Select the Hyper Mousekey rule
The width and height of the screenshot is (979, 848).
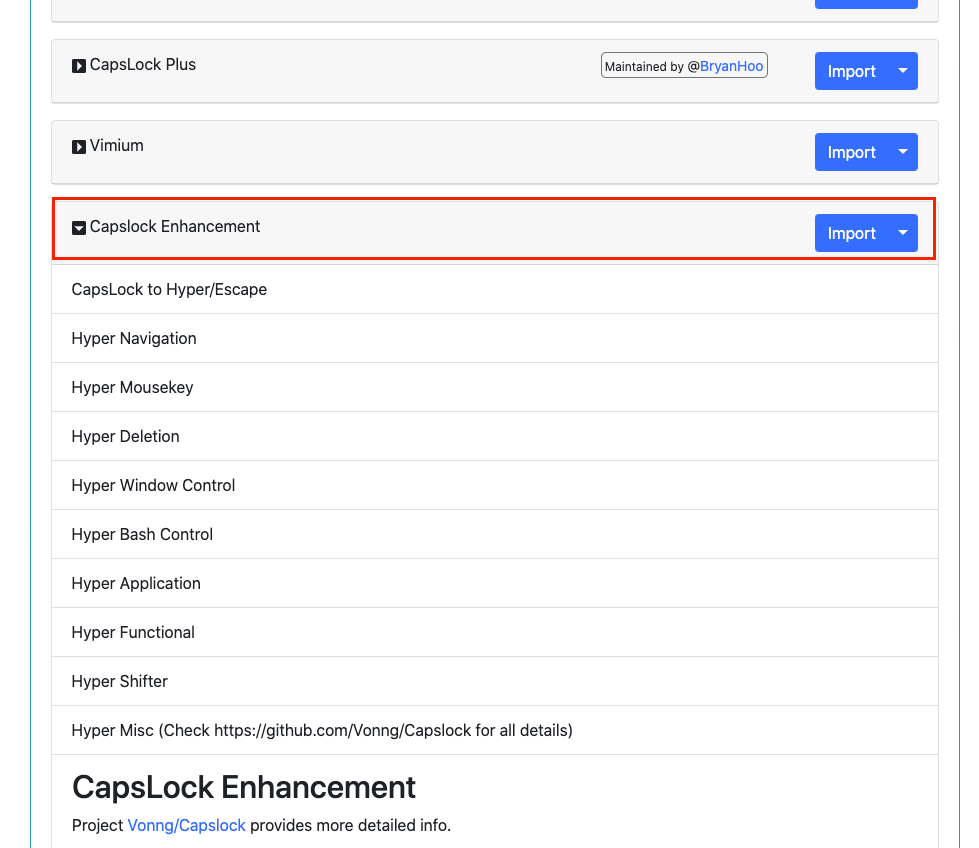494,387
